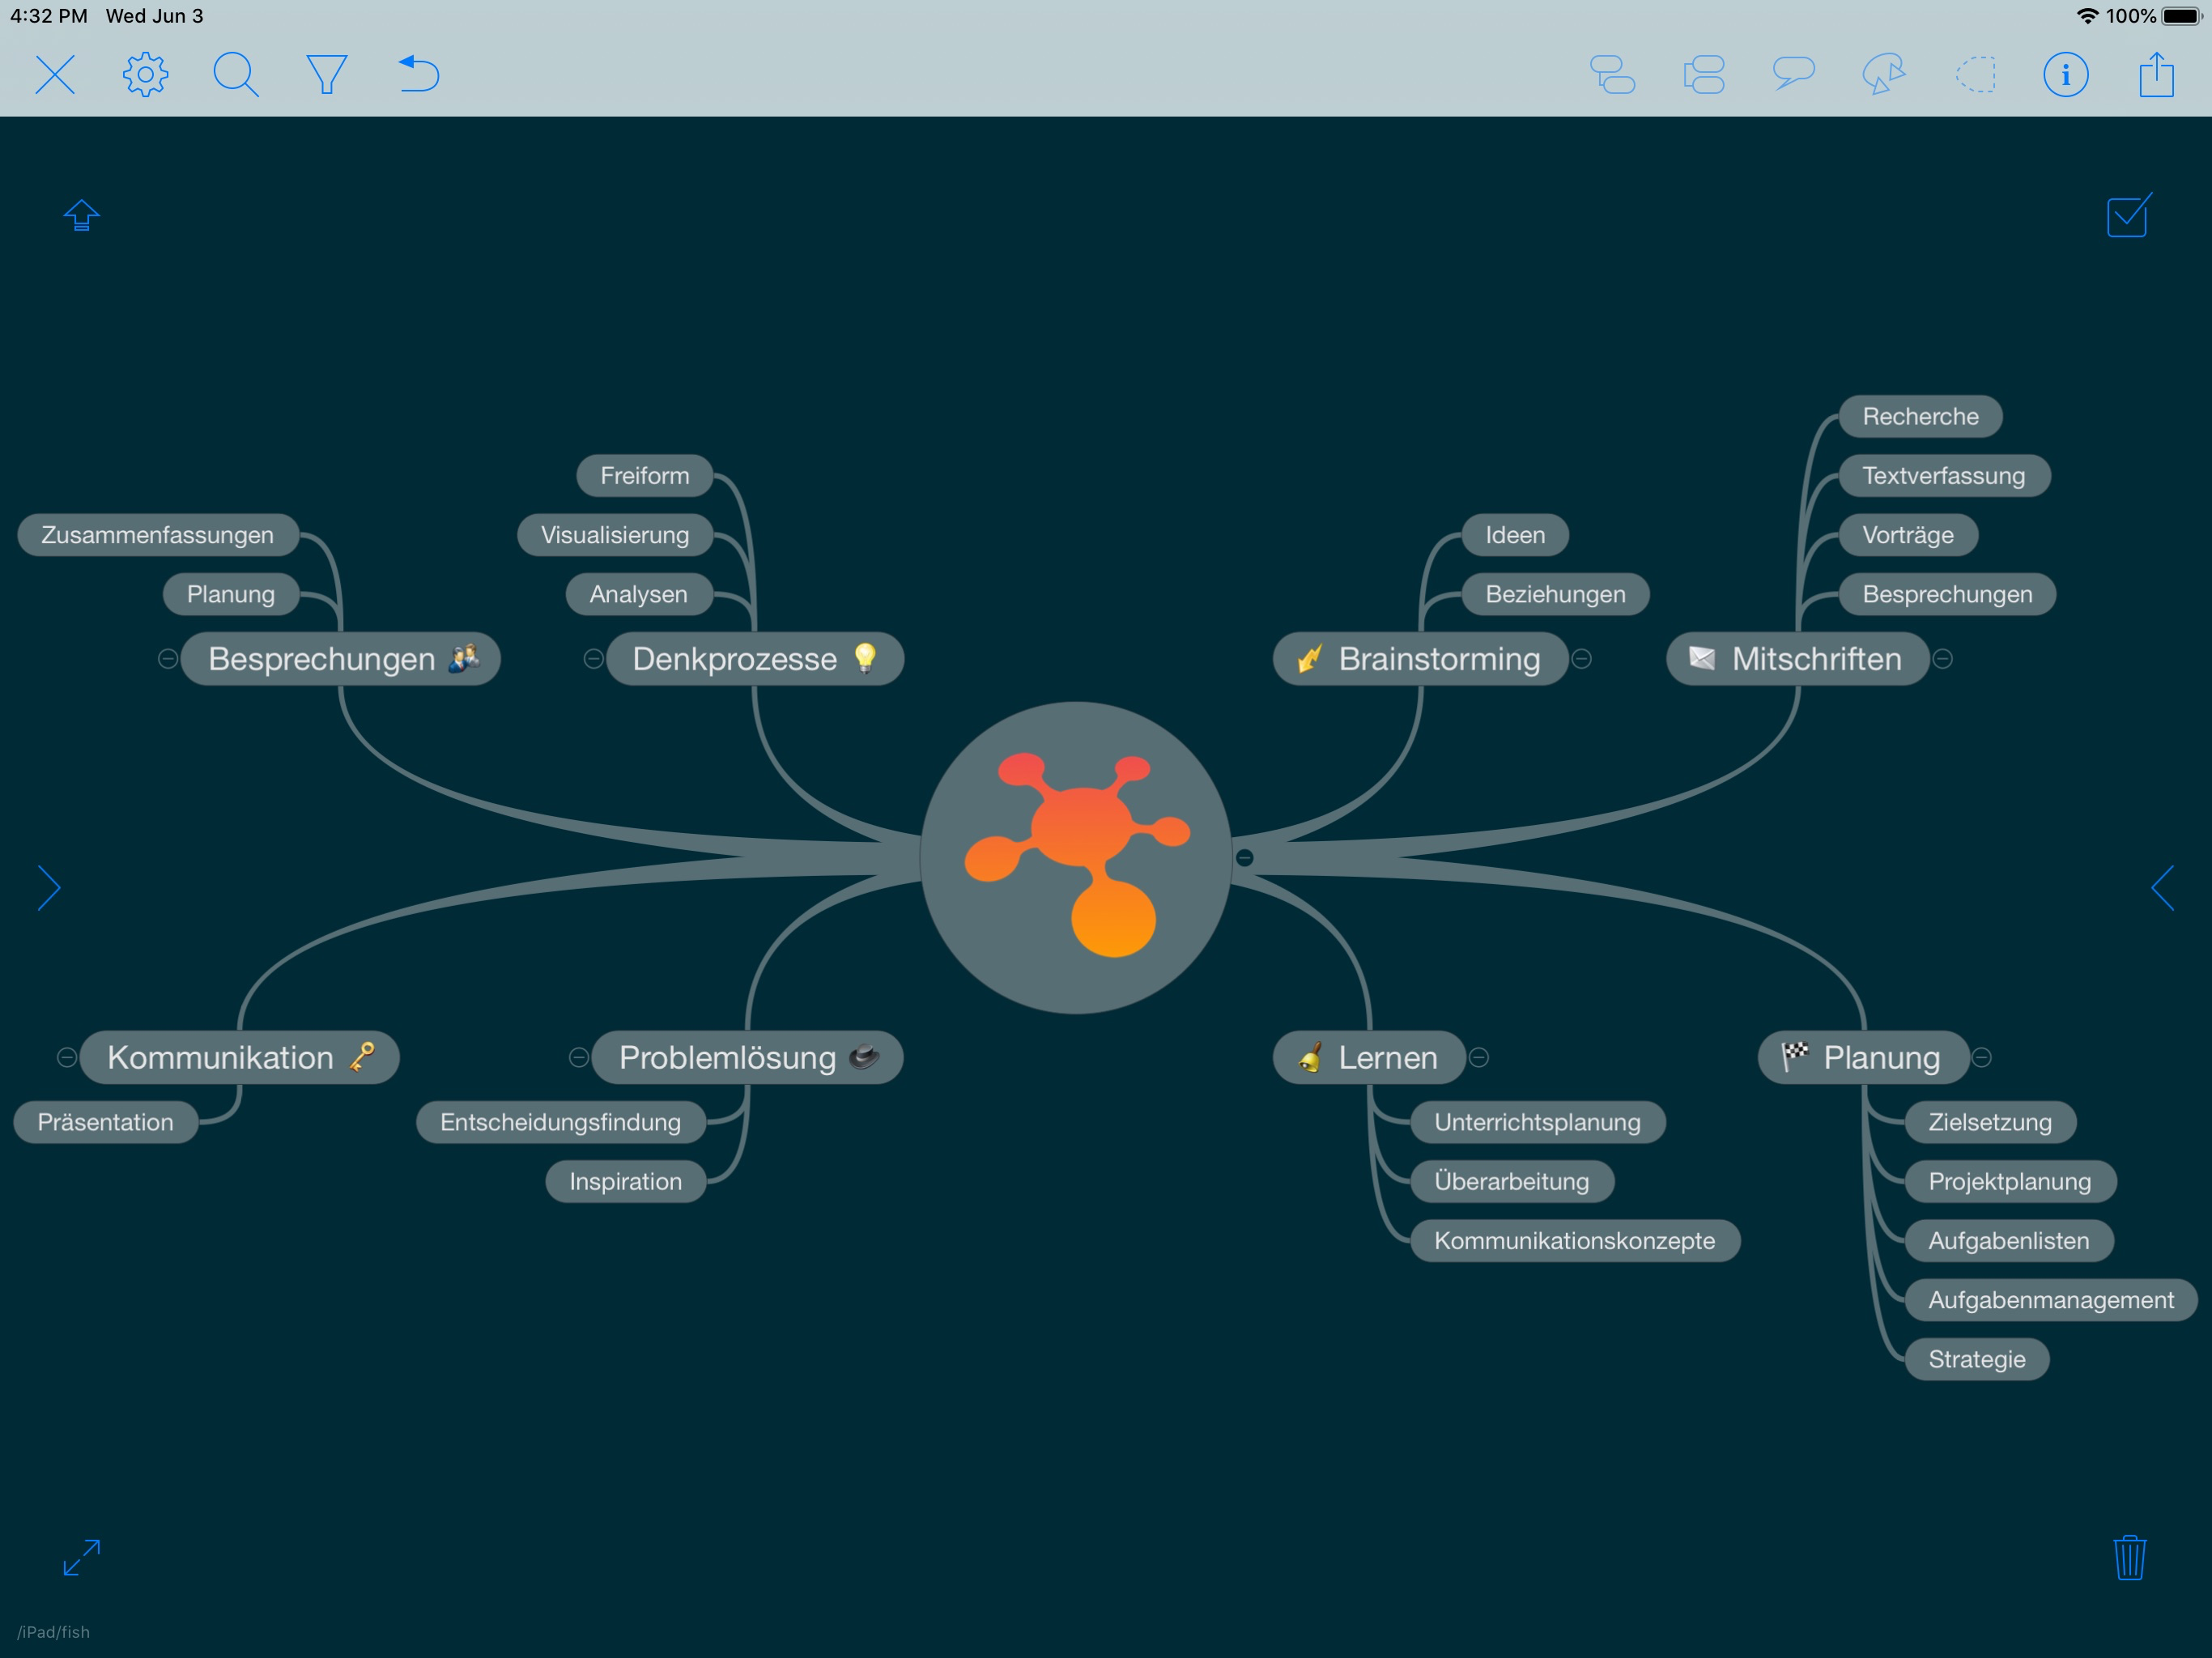2212x1658 pixels.
Task: Select the central mind map node
Action: [x=1075, y=857]
